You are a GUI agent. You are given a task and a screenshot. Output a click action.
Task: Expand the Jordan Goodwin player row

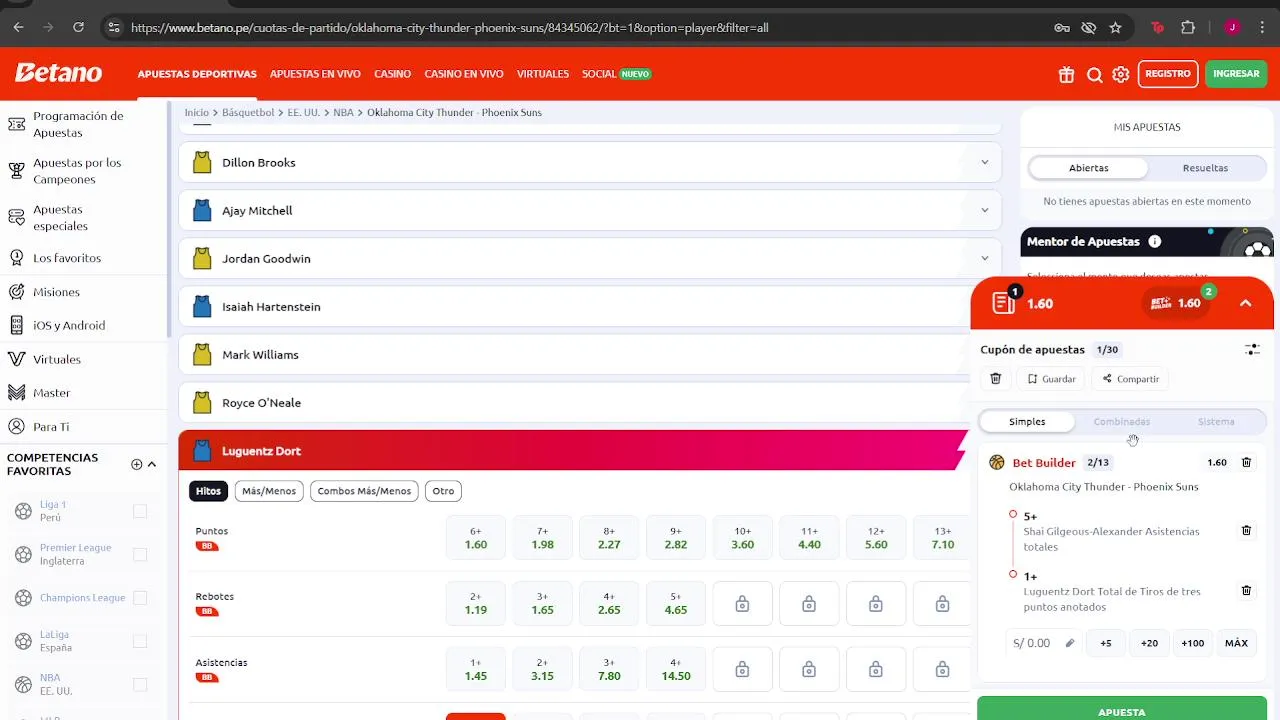(x=590, y=258)
